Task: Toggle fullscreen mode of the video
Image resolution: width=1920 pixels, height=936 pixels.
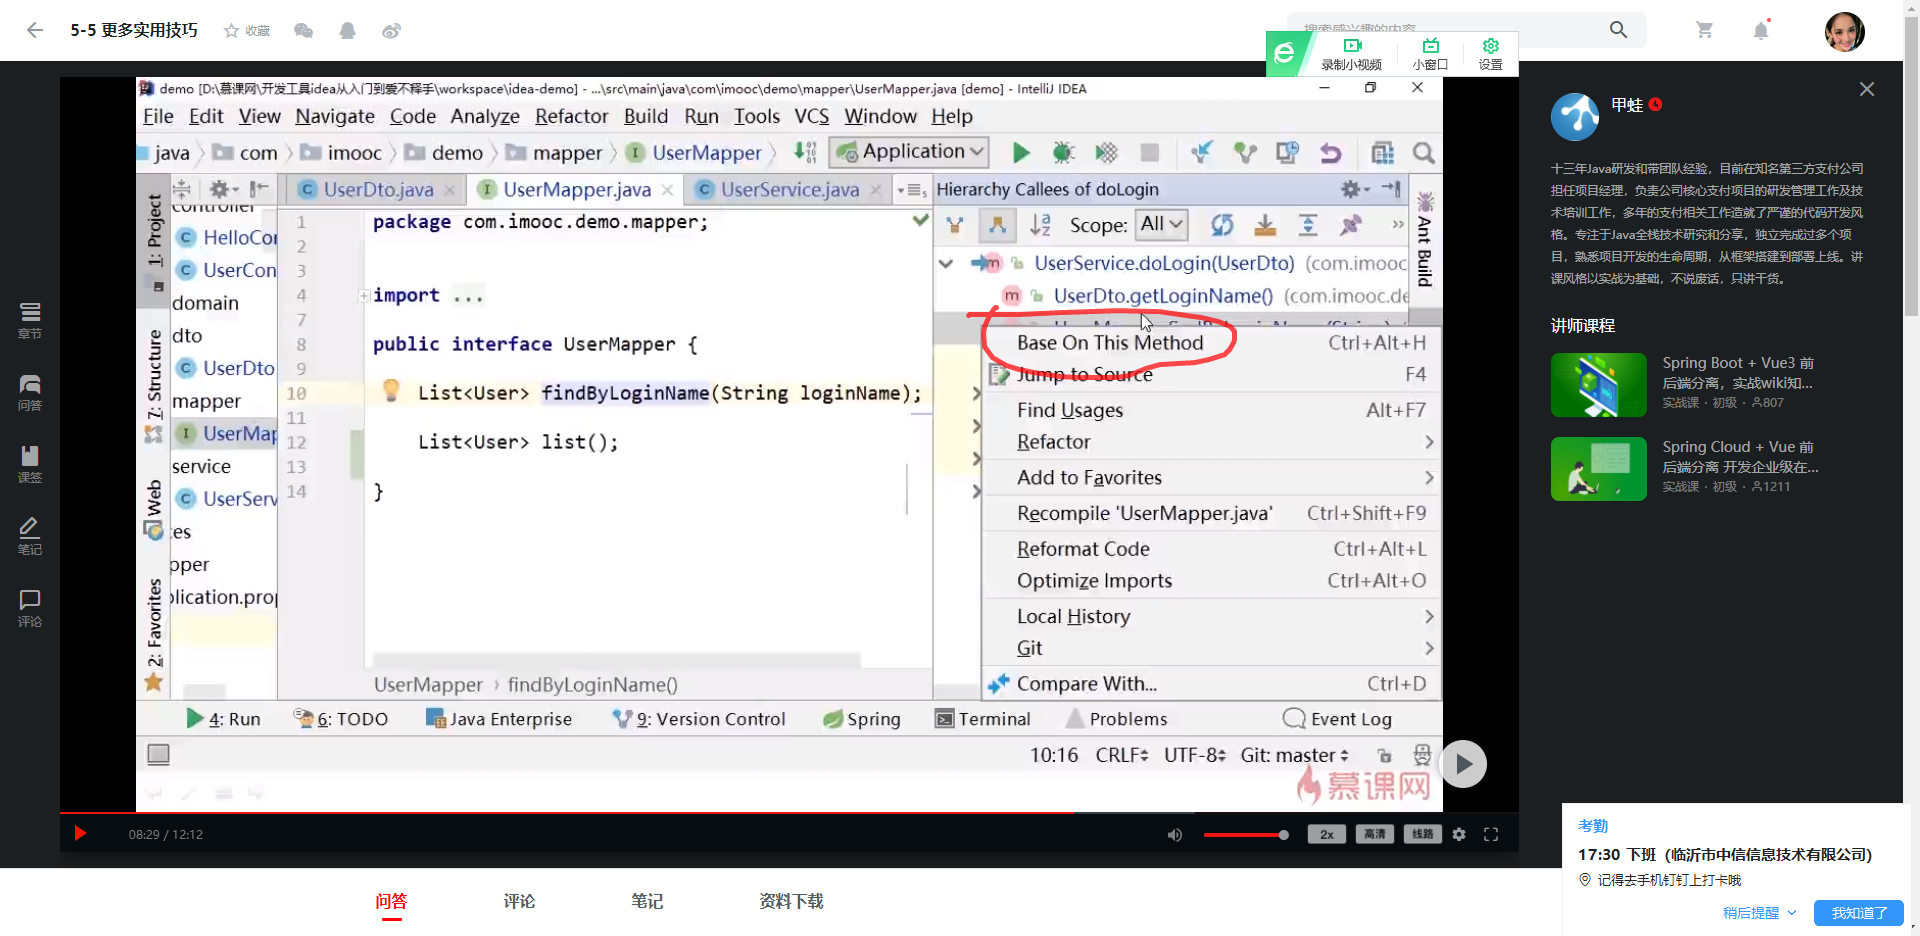Action: click(x=1491, y=834)
